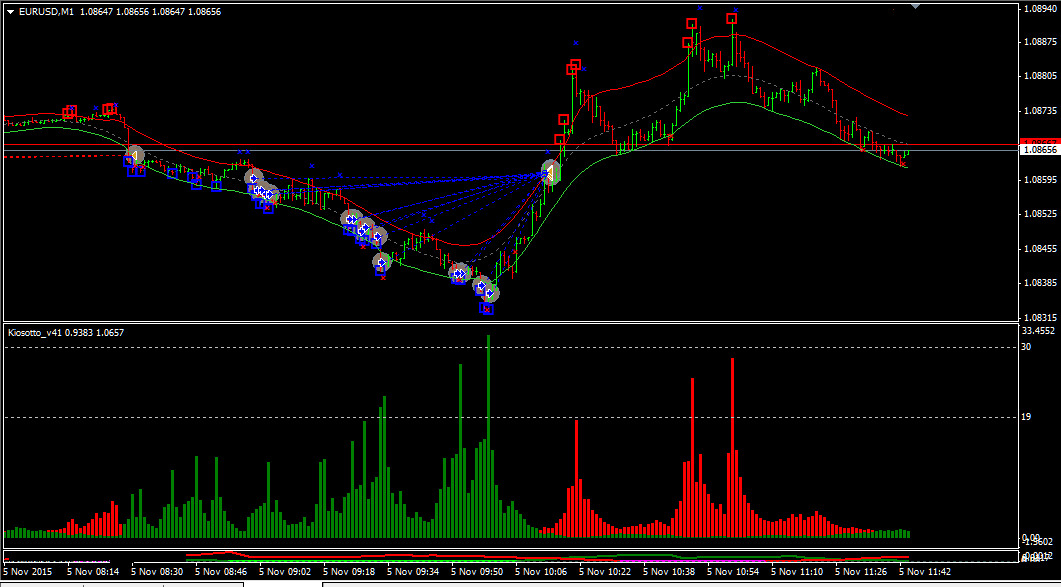Click the 5 Nov 2015 time label

coord(26,571)
